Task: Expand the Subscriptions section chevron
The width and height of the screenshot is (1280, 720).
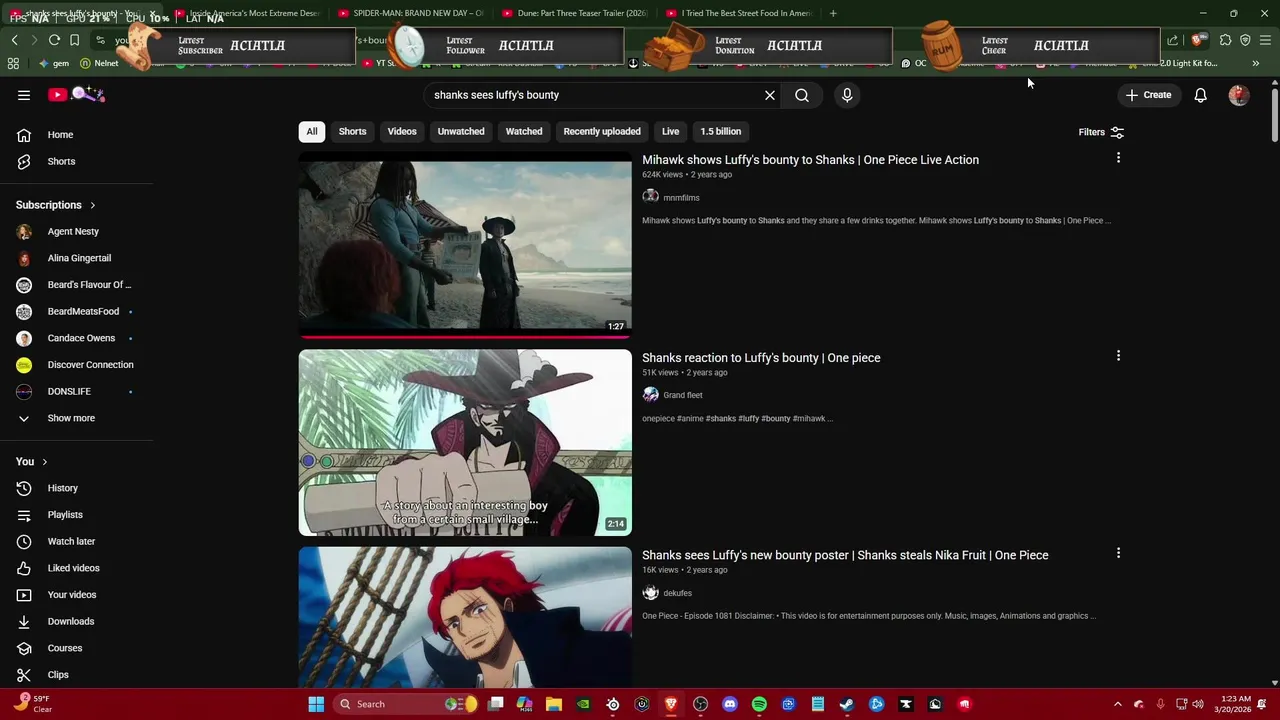Action: (93, 205)
